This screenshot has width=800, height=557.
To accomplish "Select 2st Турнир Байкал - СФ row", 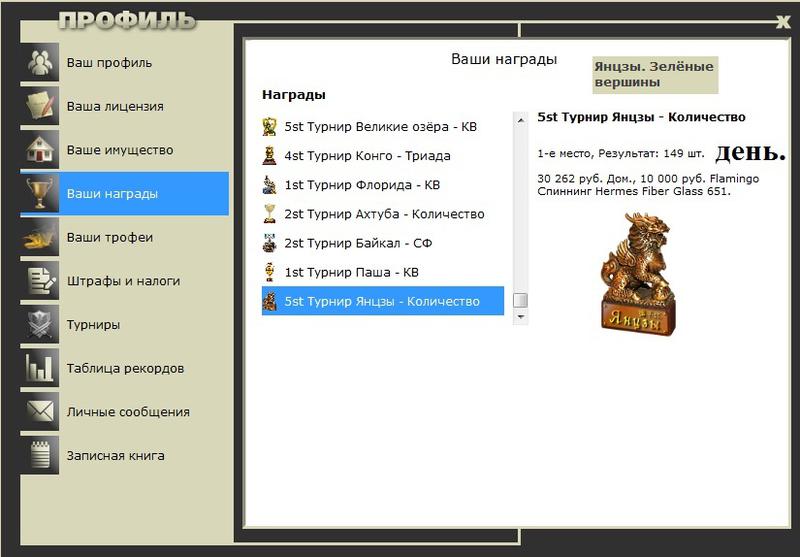I will coord(383,243).
